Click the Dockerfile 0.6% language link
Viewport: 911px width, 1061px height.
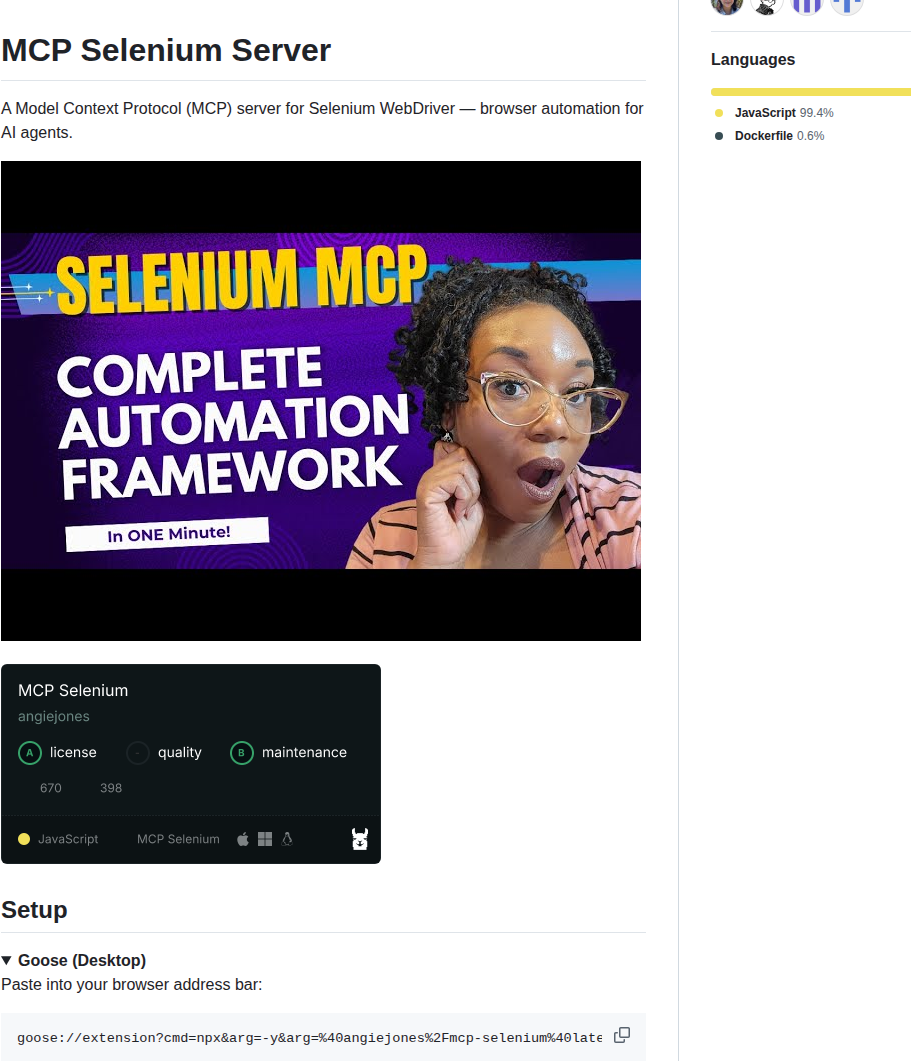click(780, 135)
